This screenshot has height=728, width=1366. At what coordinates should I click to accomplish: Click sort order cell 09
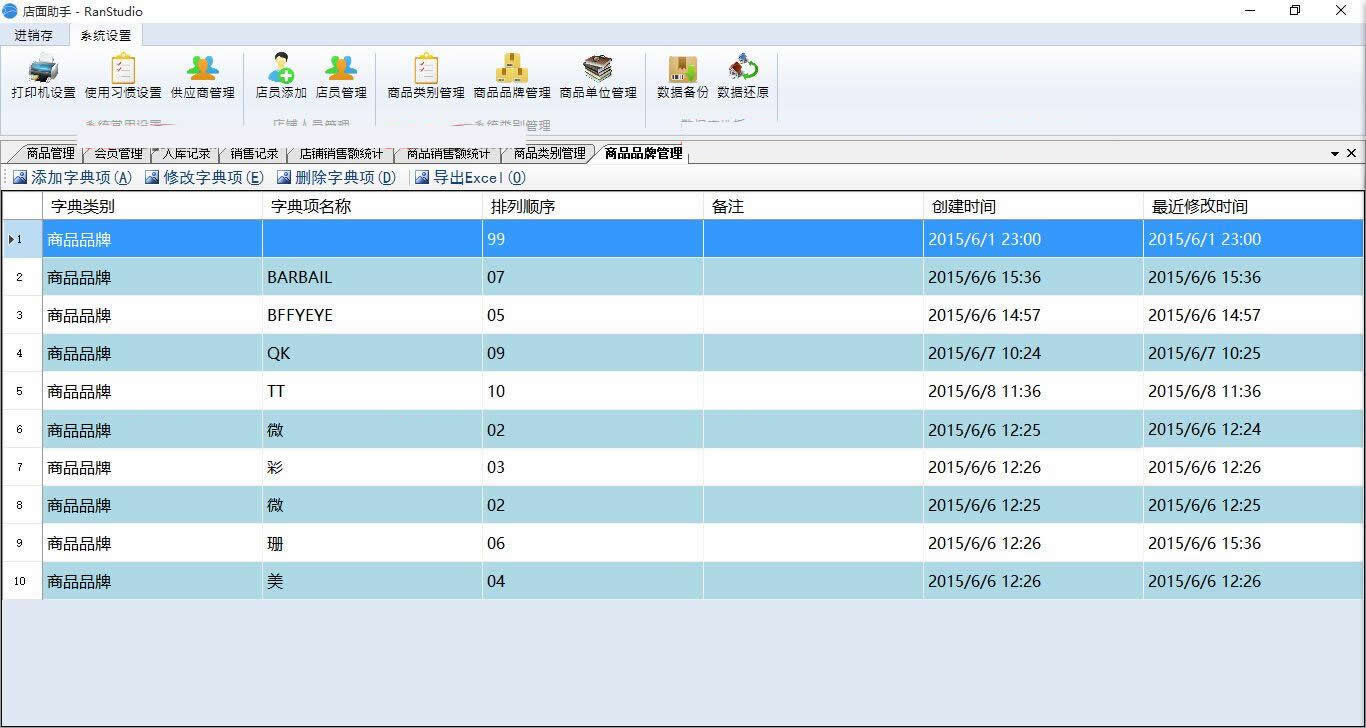click(x=593, y=353)
